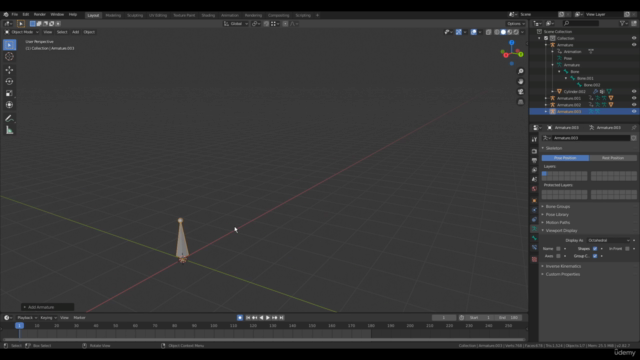640x360 pixels.
Task: Hide the Cylinder.002 object via eye icon
Action: tap(634, 91)
